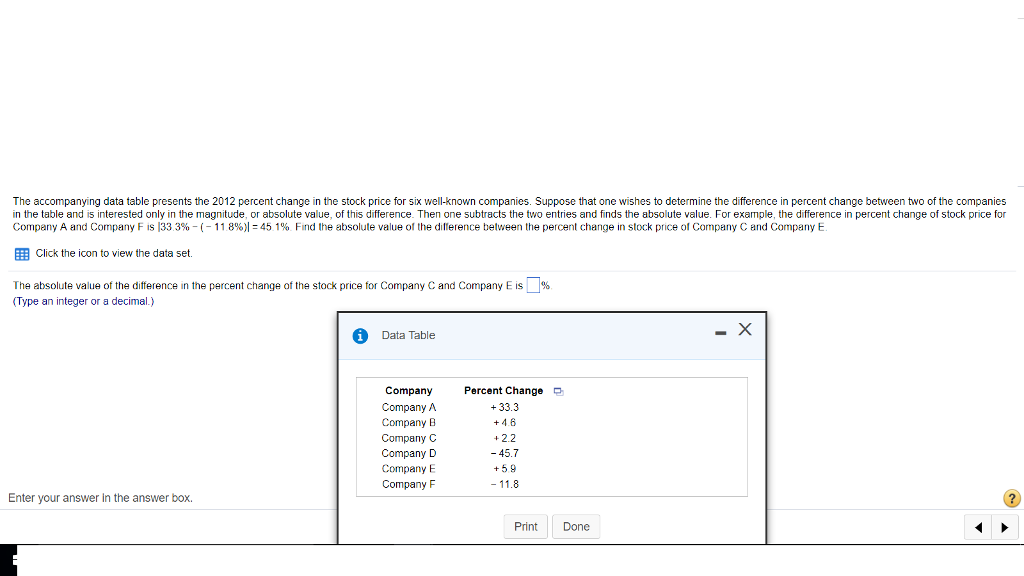Open help with the question mark icon
Screen dimensions: 1024x576
(1011, 498)
